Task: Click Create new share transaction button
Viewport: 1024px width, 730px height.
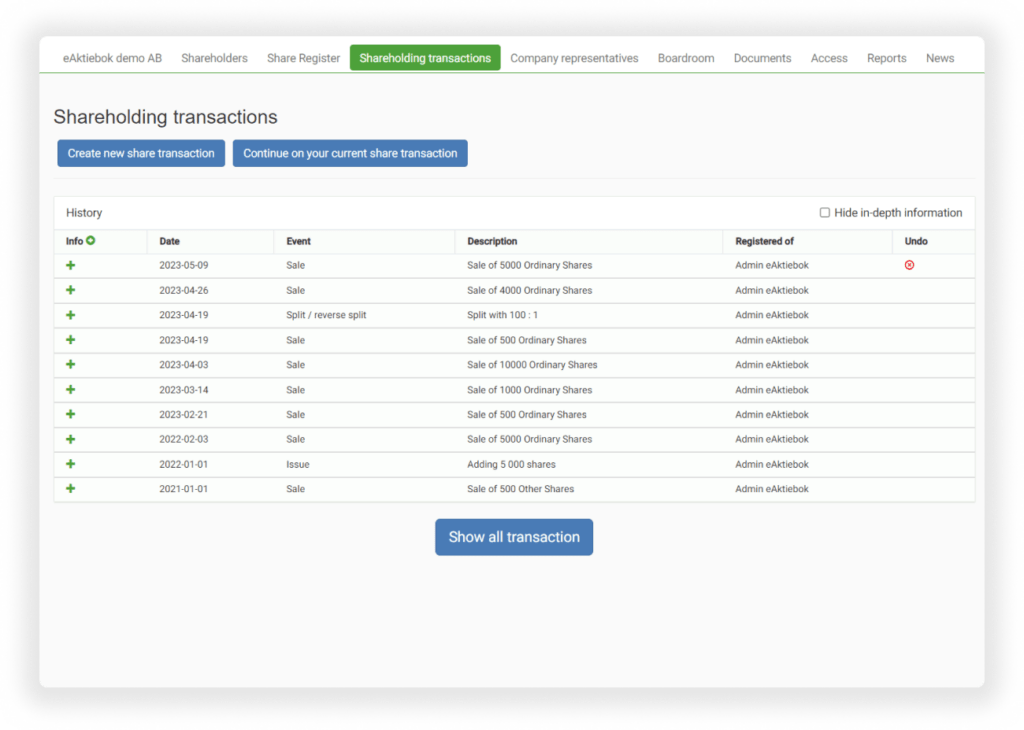Action: tap(141, 153)
